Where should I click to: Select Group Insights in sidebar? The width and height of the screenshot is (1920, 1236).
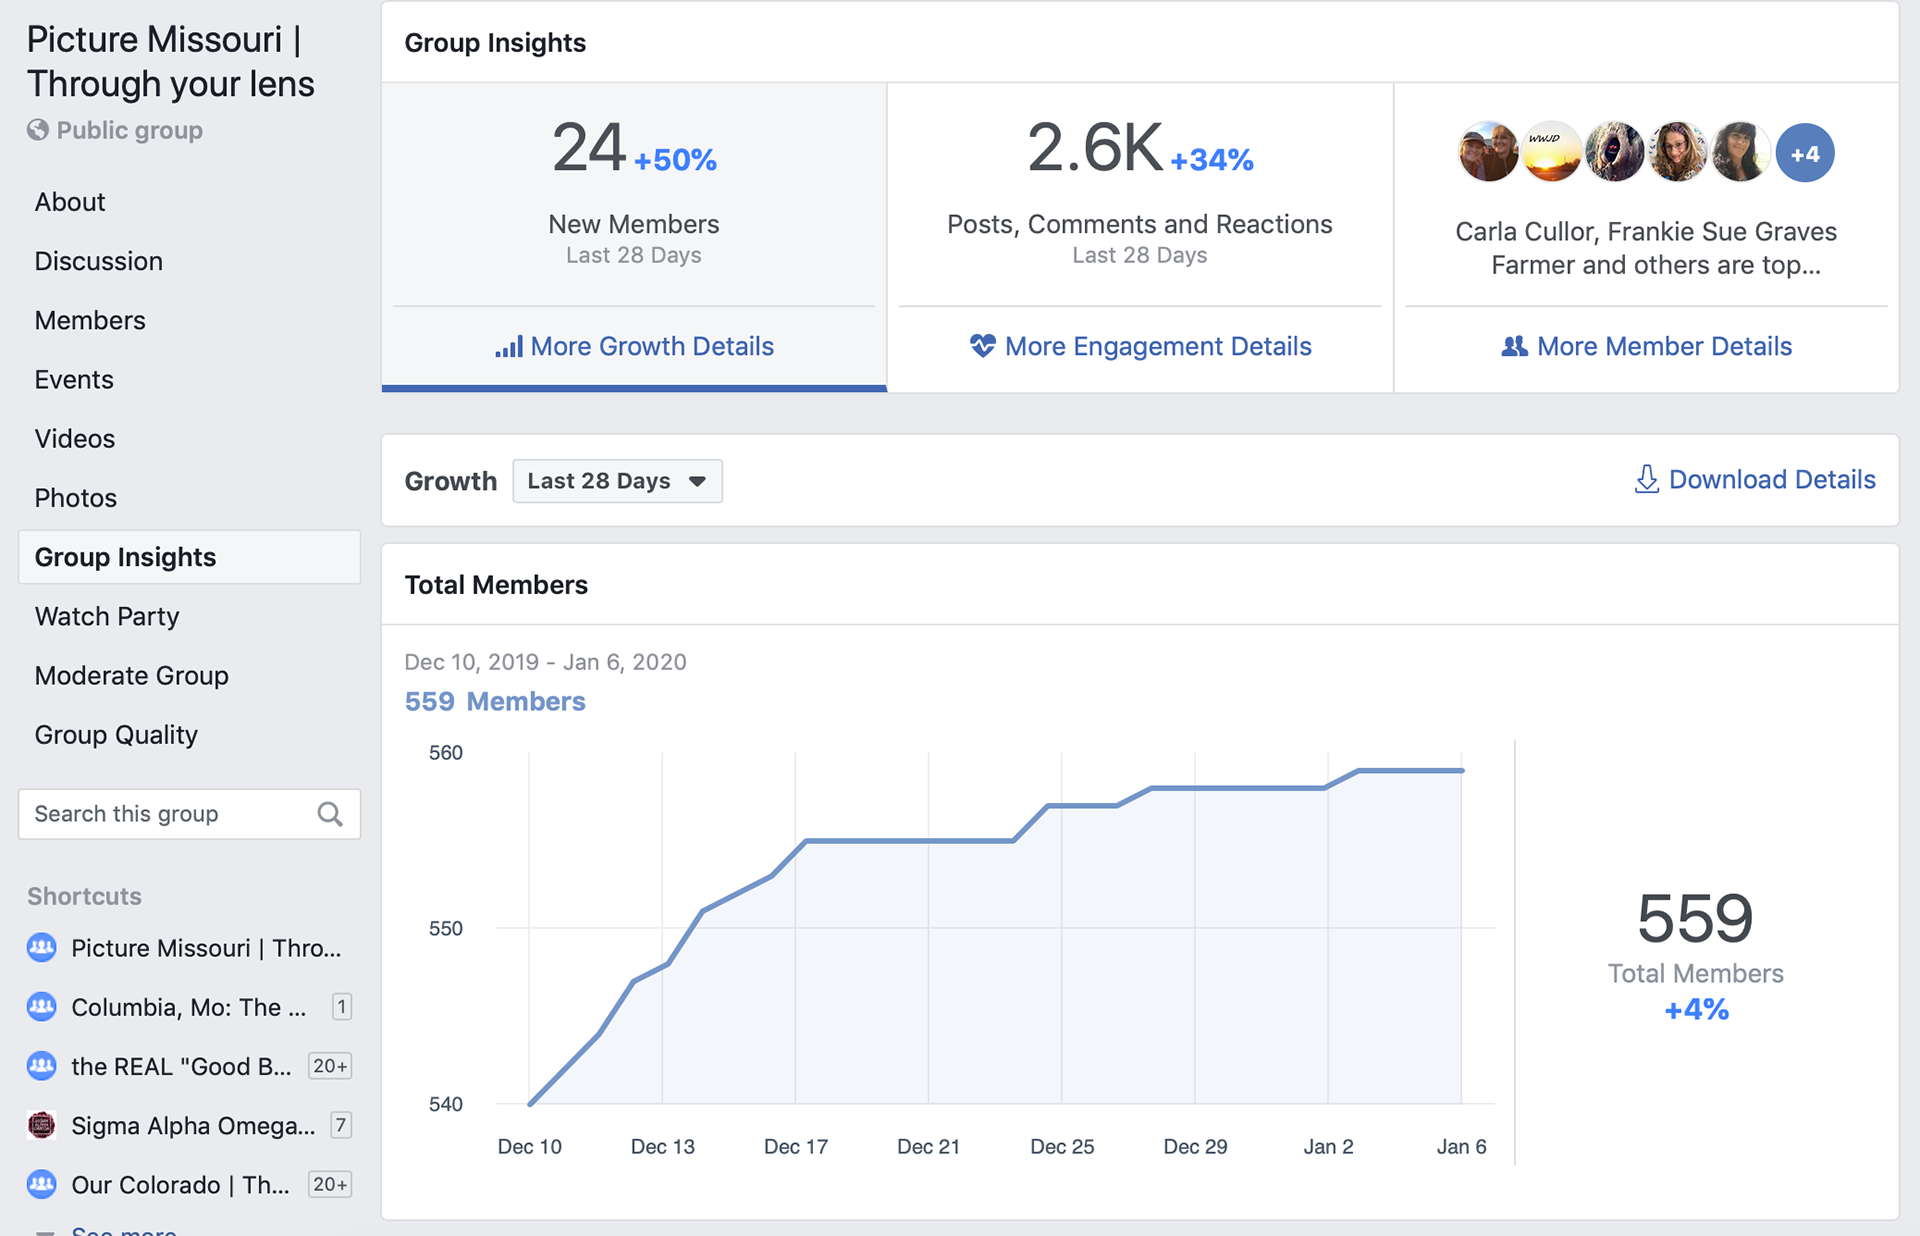189,557
